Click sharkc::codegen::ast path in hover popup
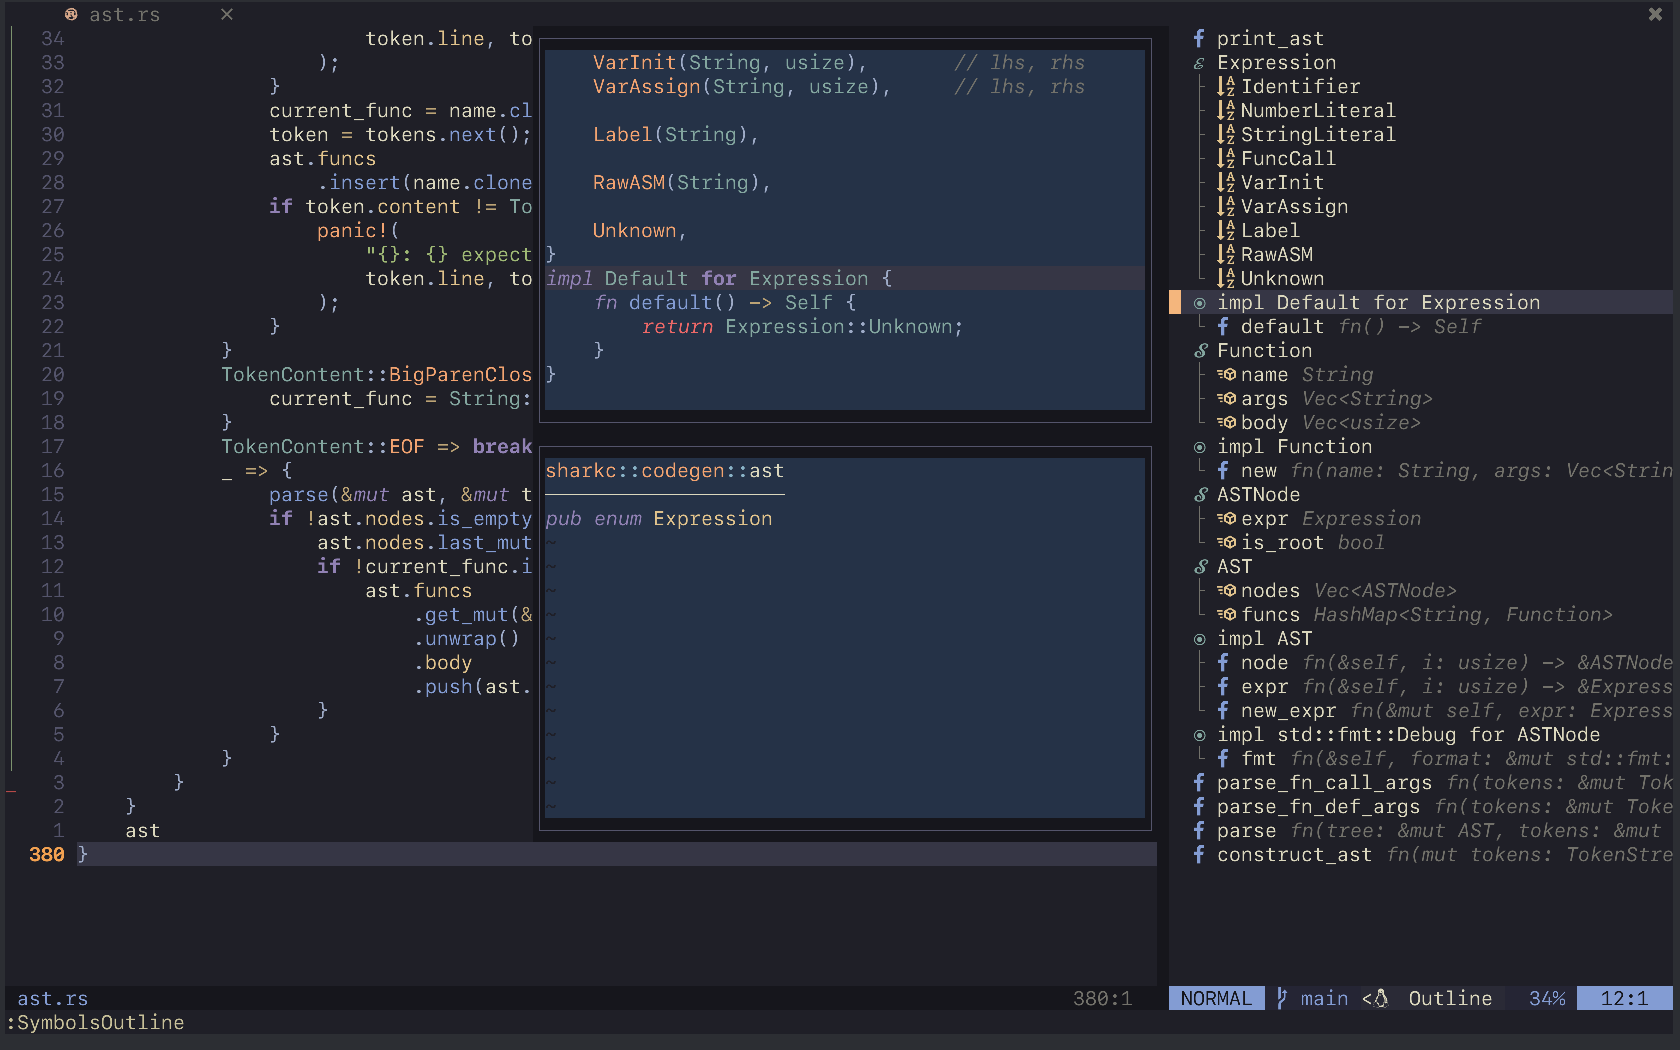1680x1050 pixels. (664, 470)
